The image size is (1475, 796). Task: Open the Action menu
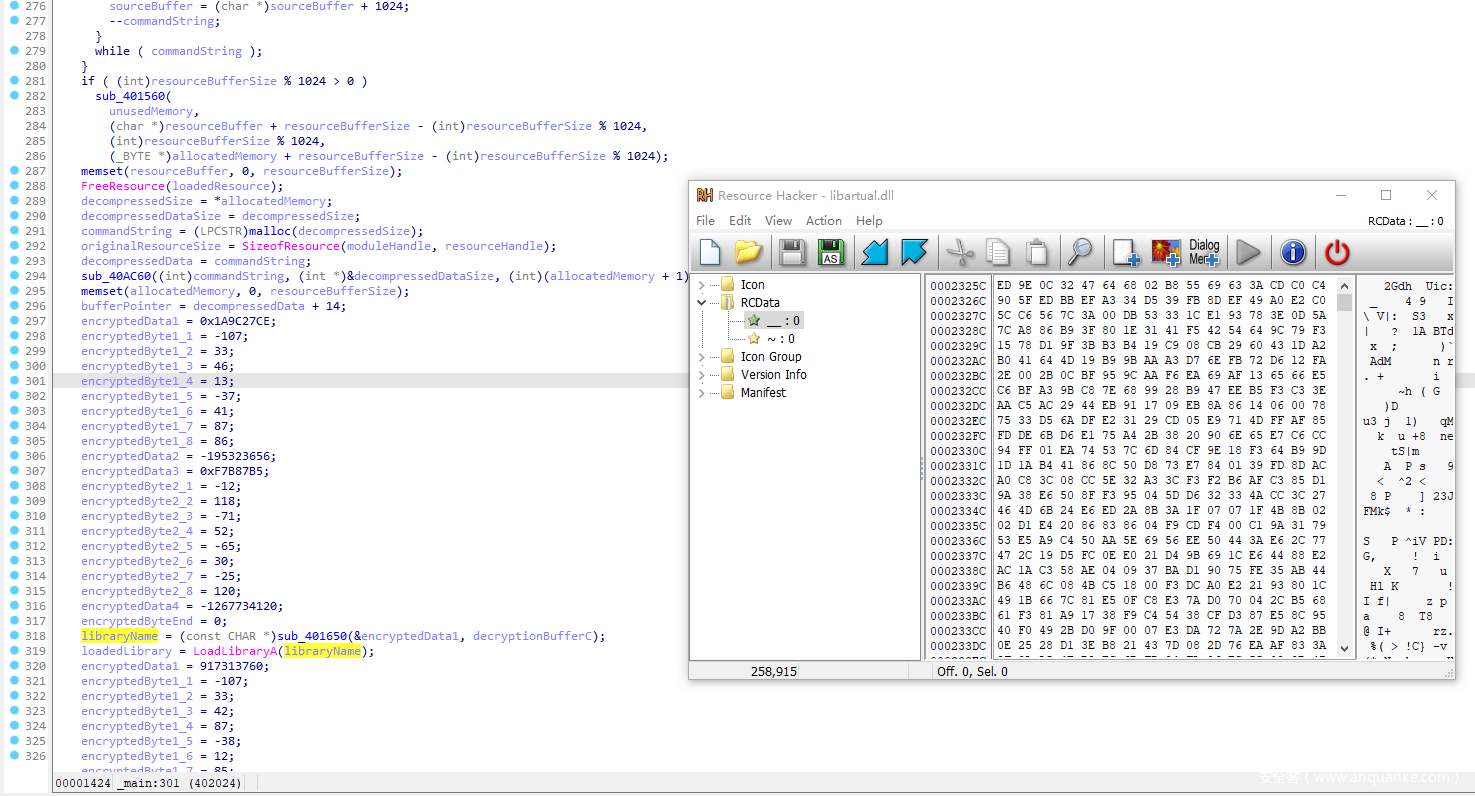823,221
